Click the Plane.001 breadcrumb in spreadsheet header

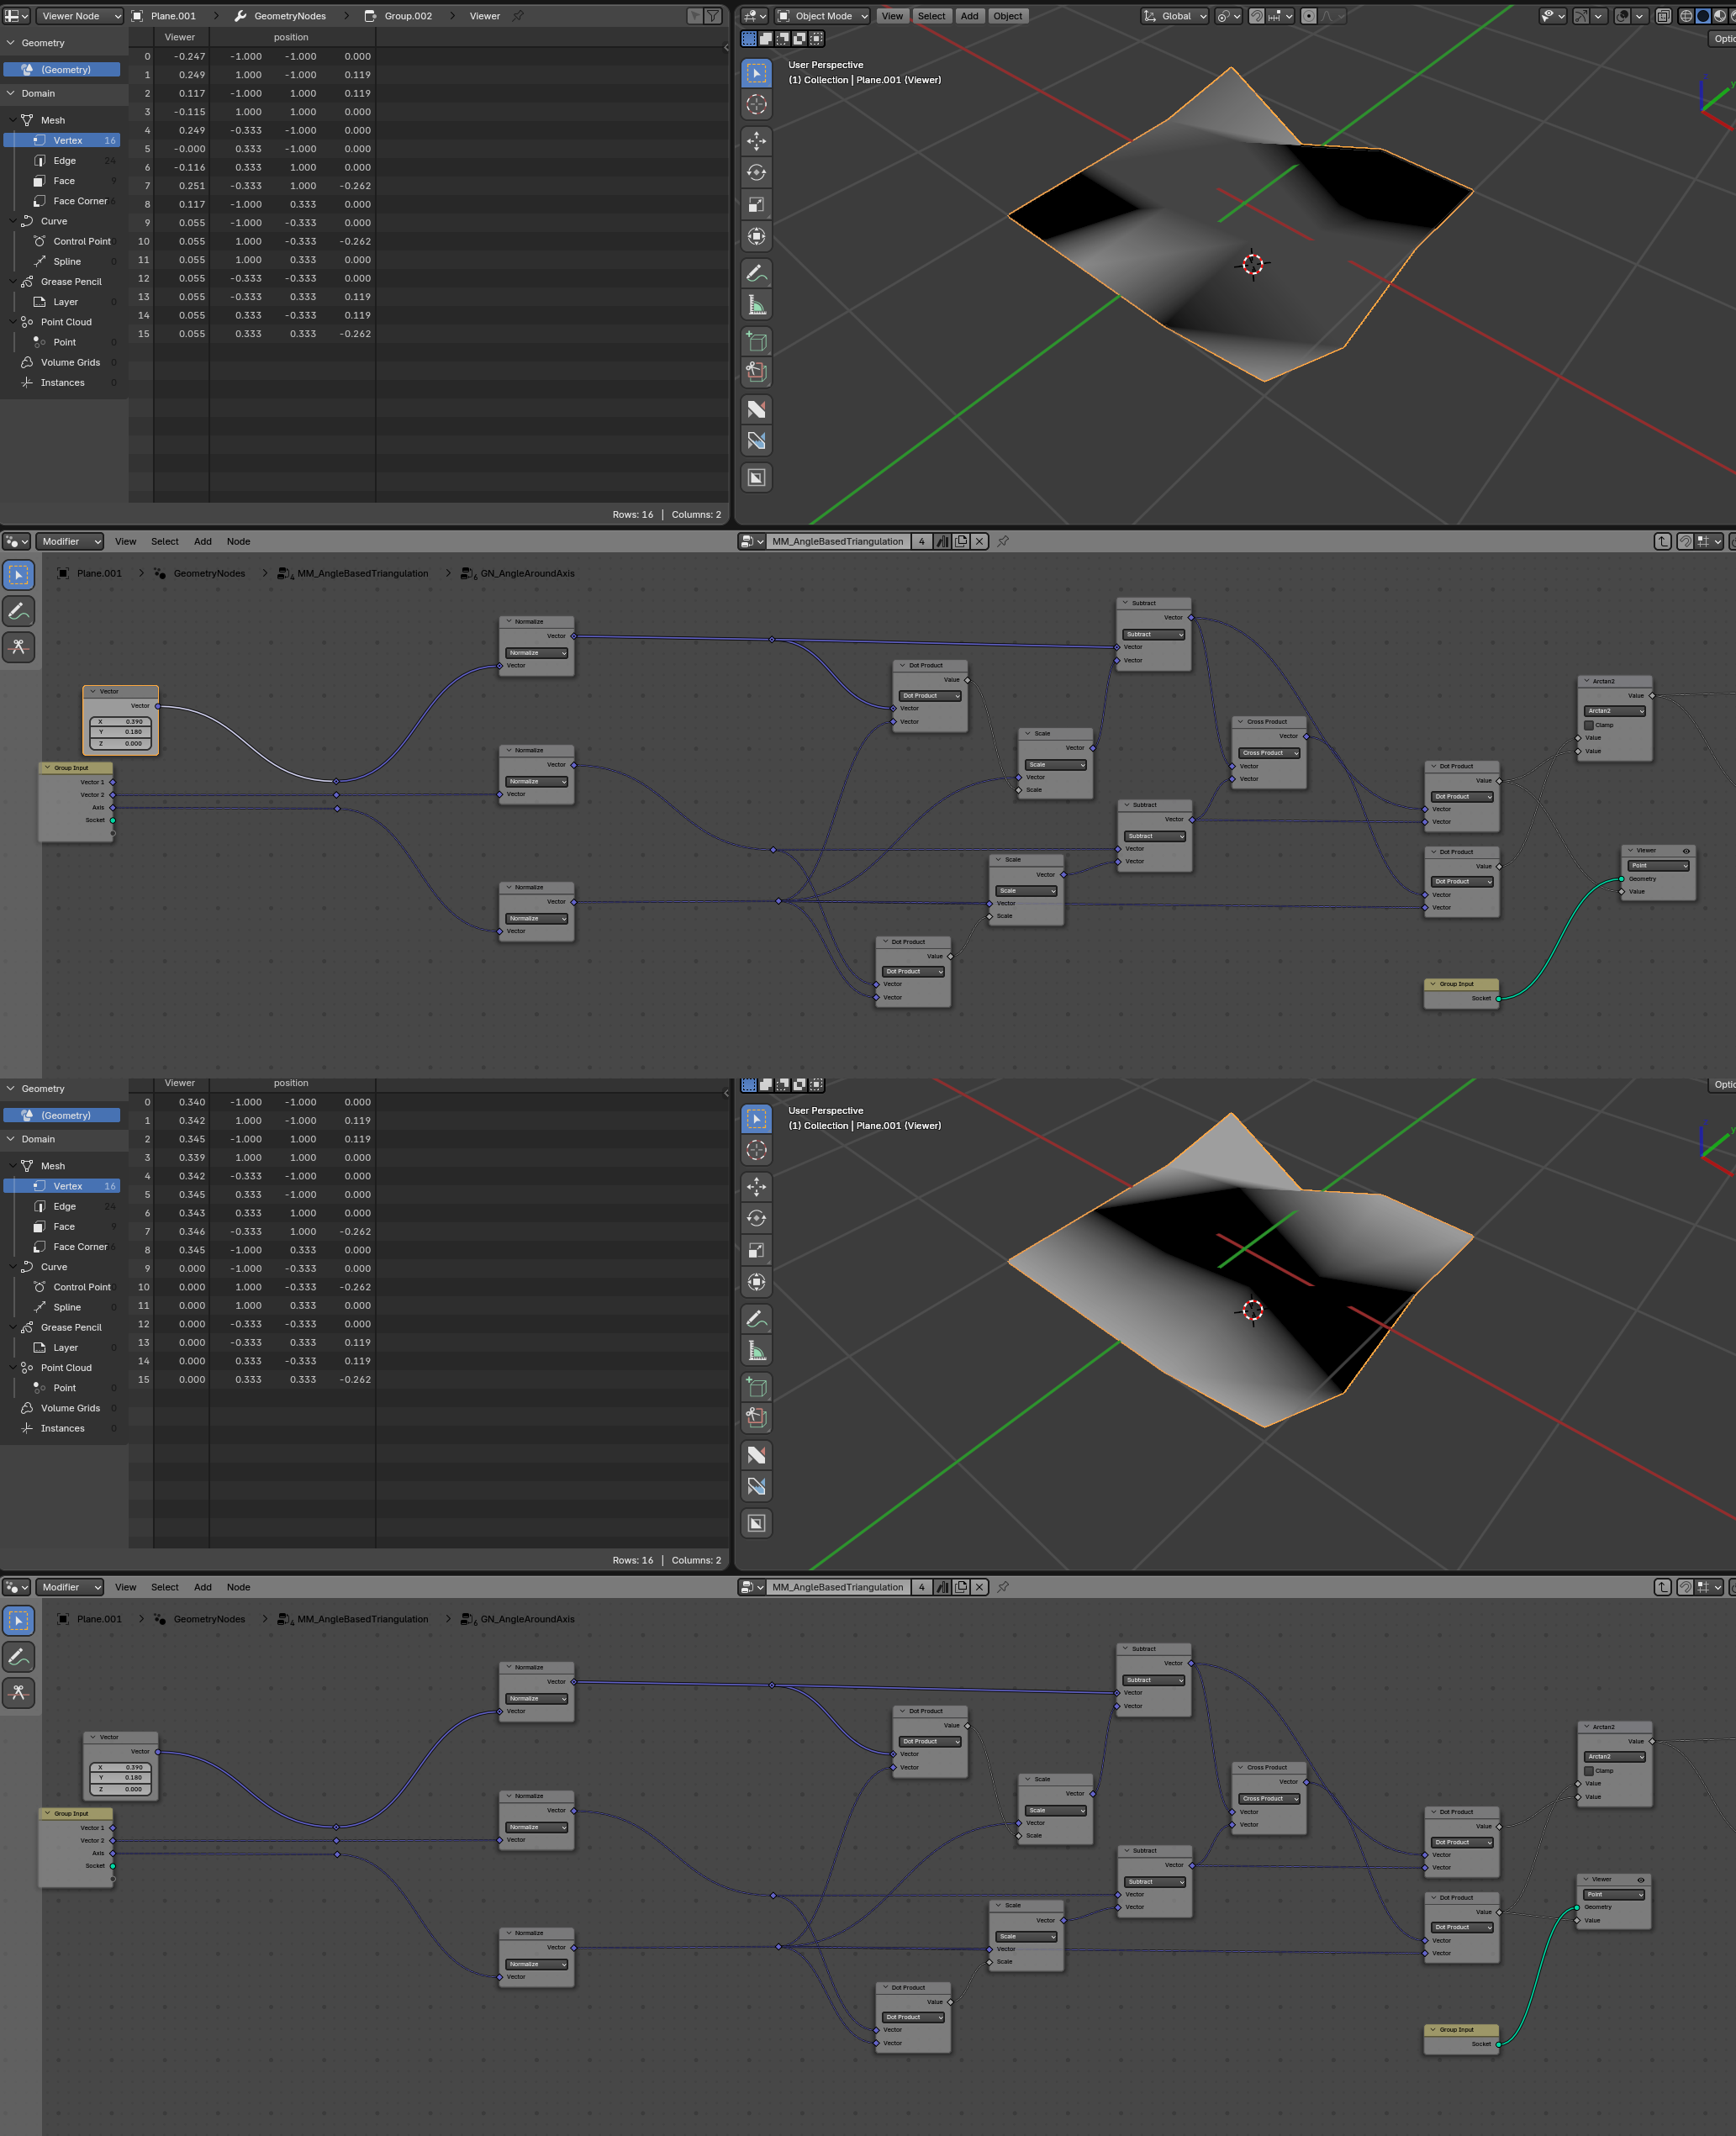click(x=172, y=16)
